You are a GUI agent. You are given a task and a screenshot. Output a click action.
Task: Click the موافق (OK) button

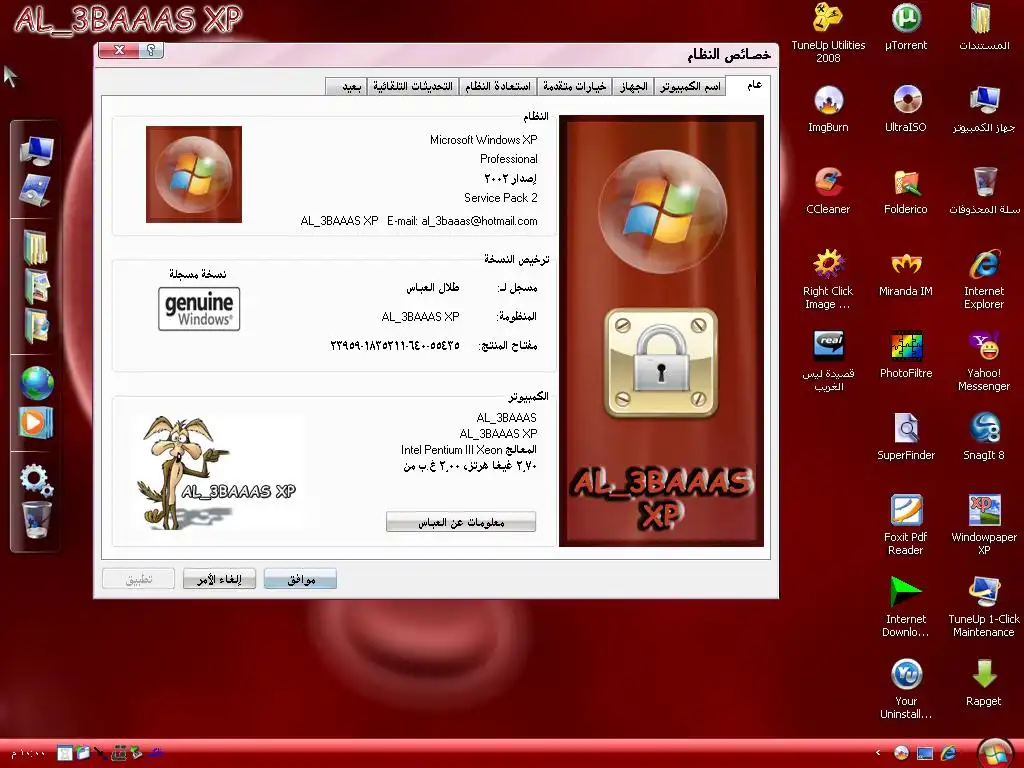(300, 579)
